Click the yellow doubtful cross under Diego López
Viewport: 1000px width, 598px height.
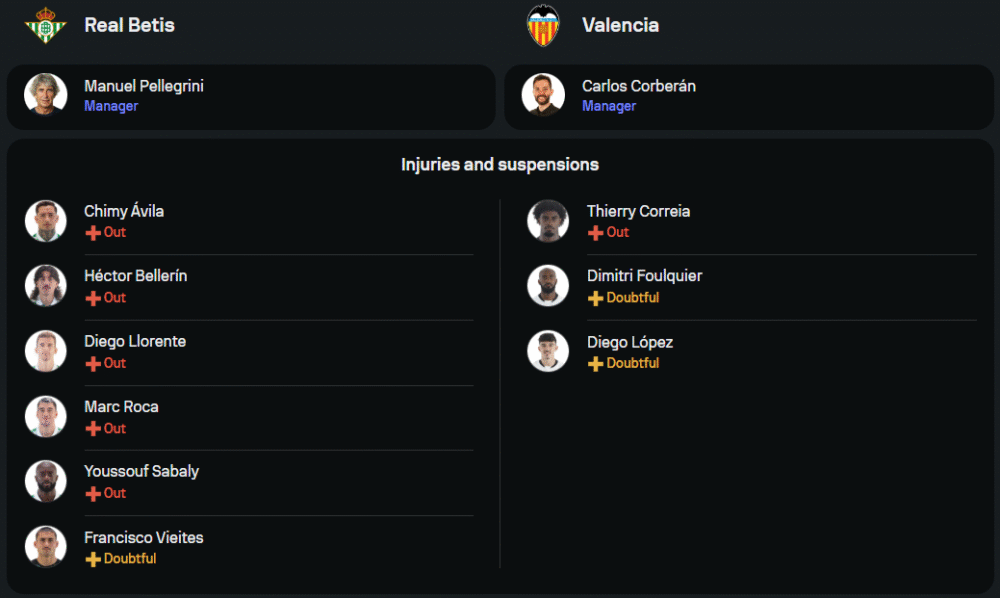click(x=596, y=363)
